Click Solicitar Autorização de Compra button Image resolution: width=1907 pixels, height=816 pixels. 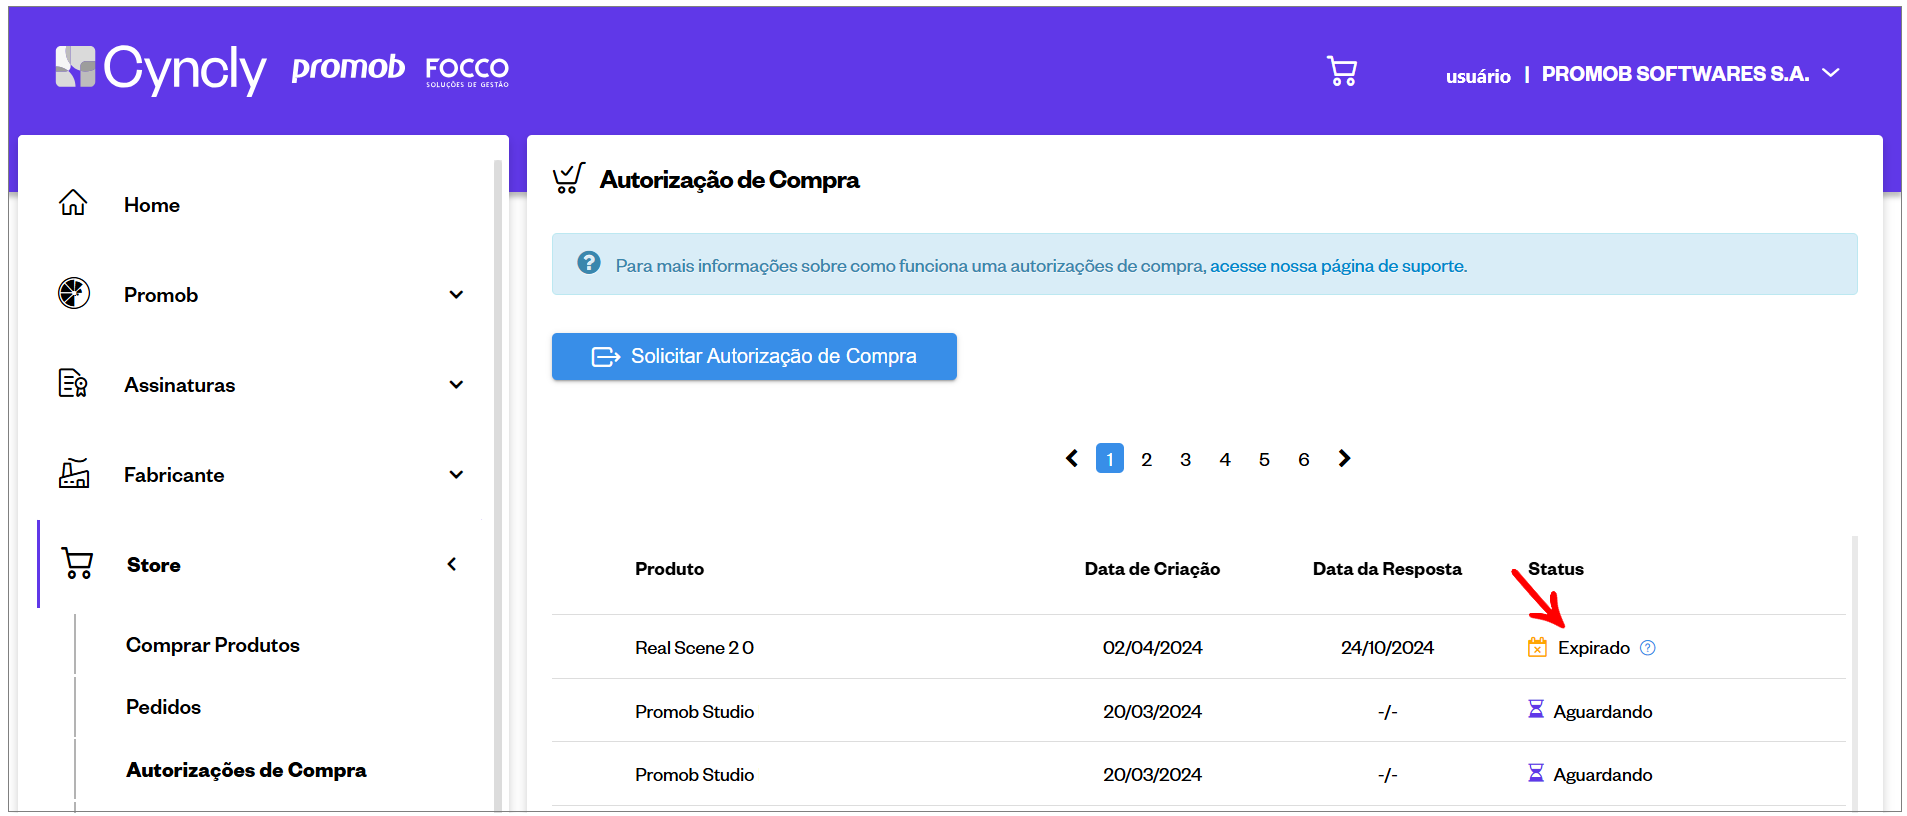[754, 356]
